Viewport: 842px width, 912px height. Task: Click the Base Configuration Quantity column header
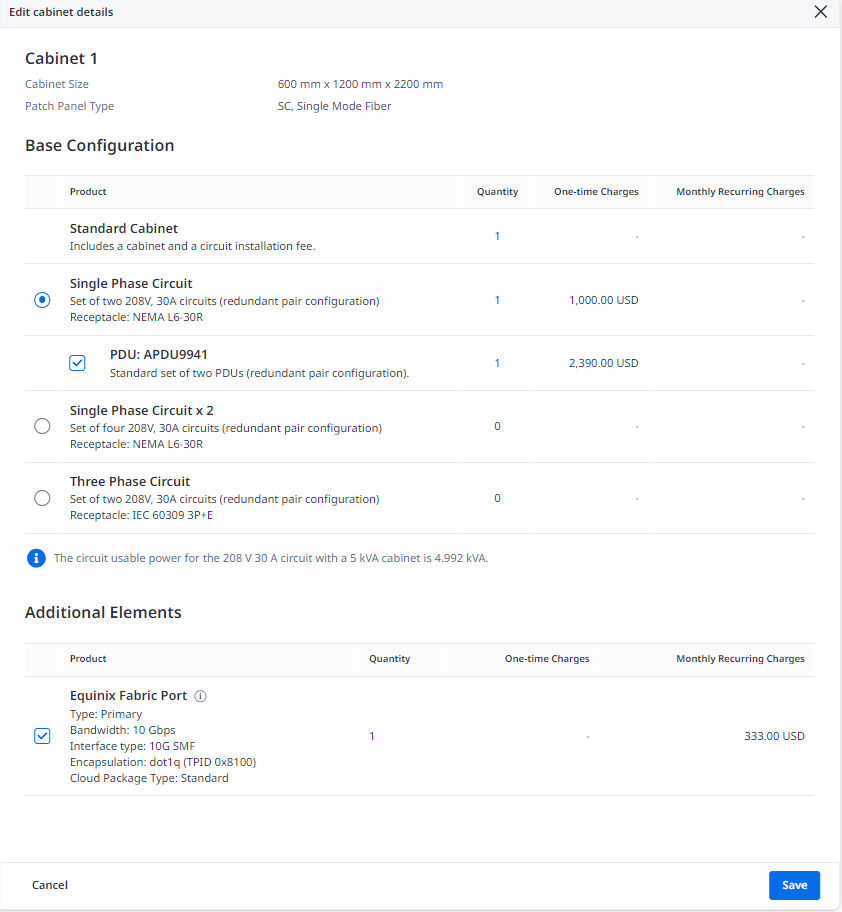(x=497, y=192)
